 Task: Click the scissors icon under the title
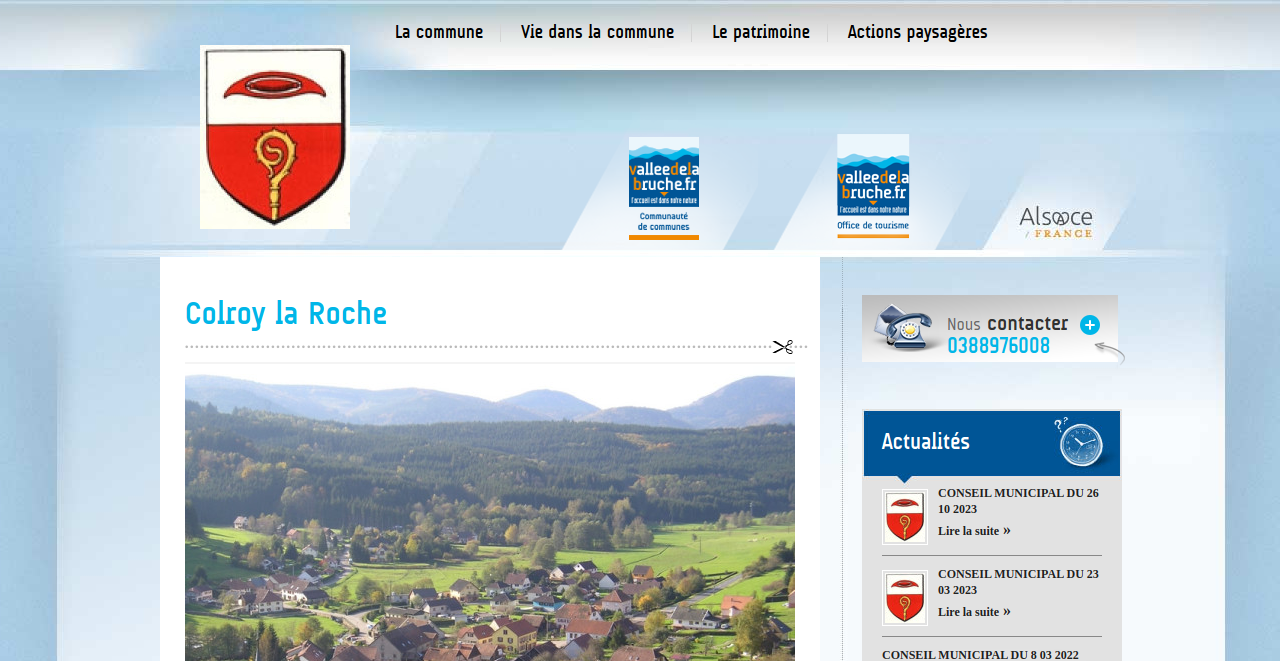tap(782, 347)
